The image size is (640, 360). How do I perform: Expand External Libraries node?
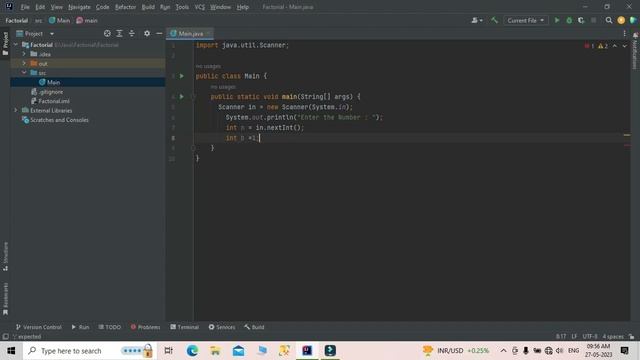(16, 110)
